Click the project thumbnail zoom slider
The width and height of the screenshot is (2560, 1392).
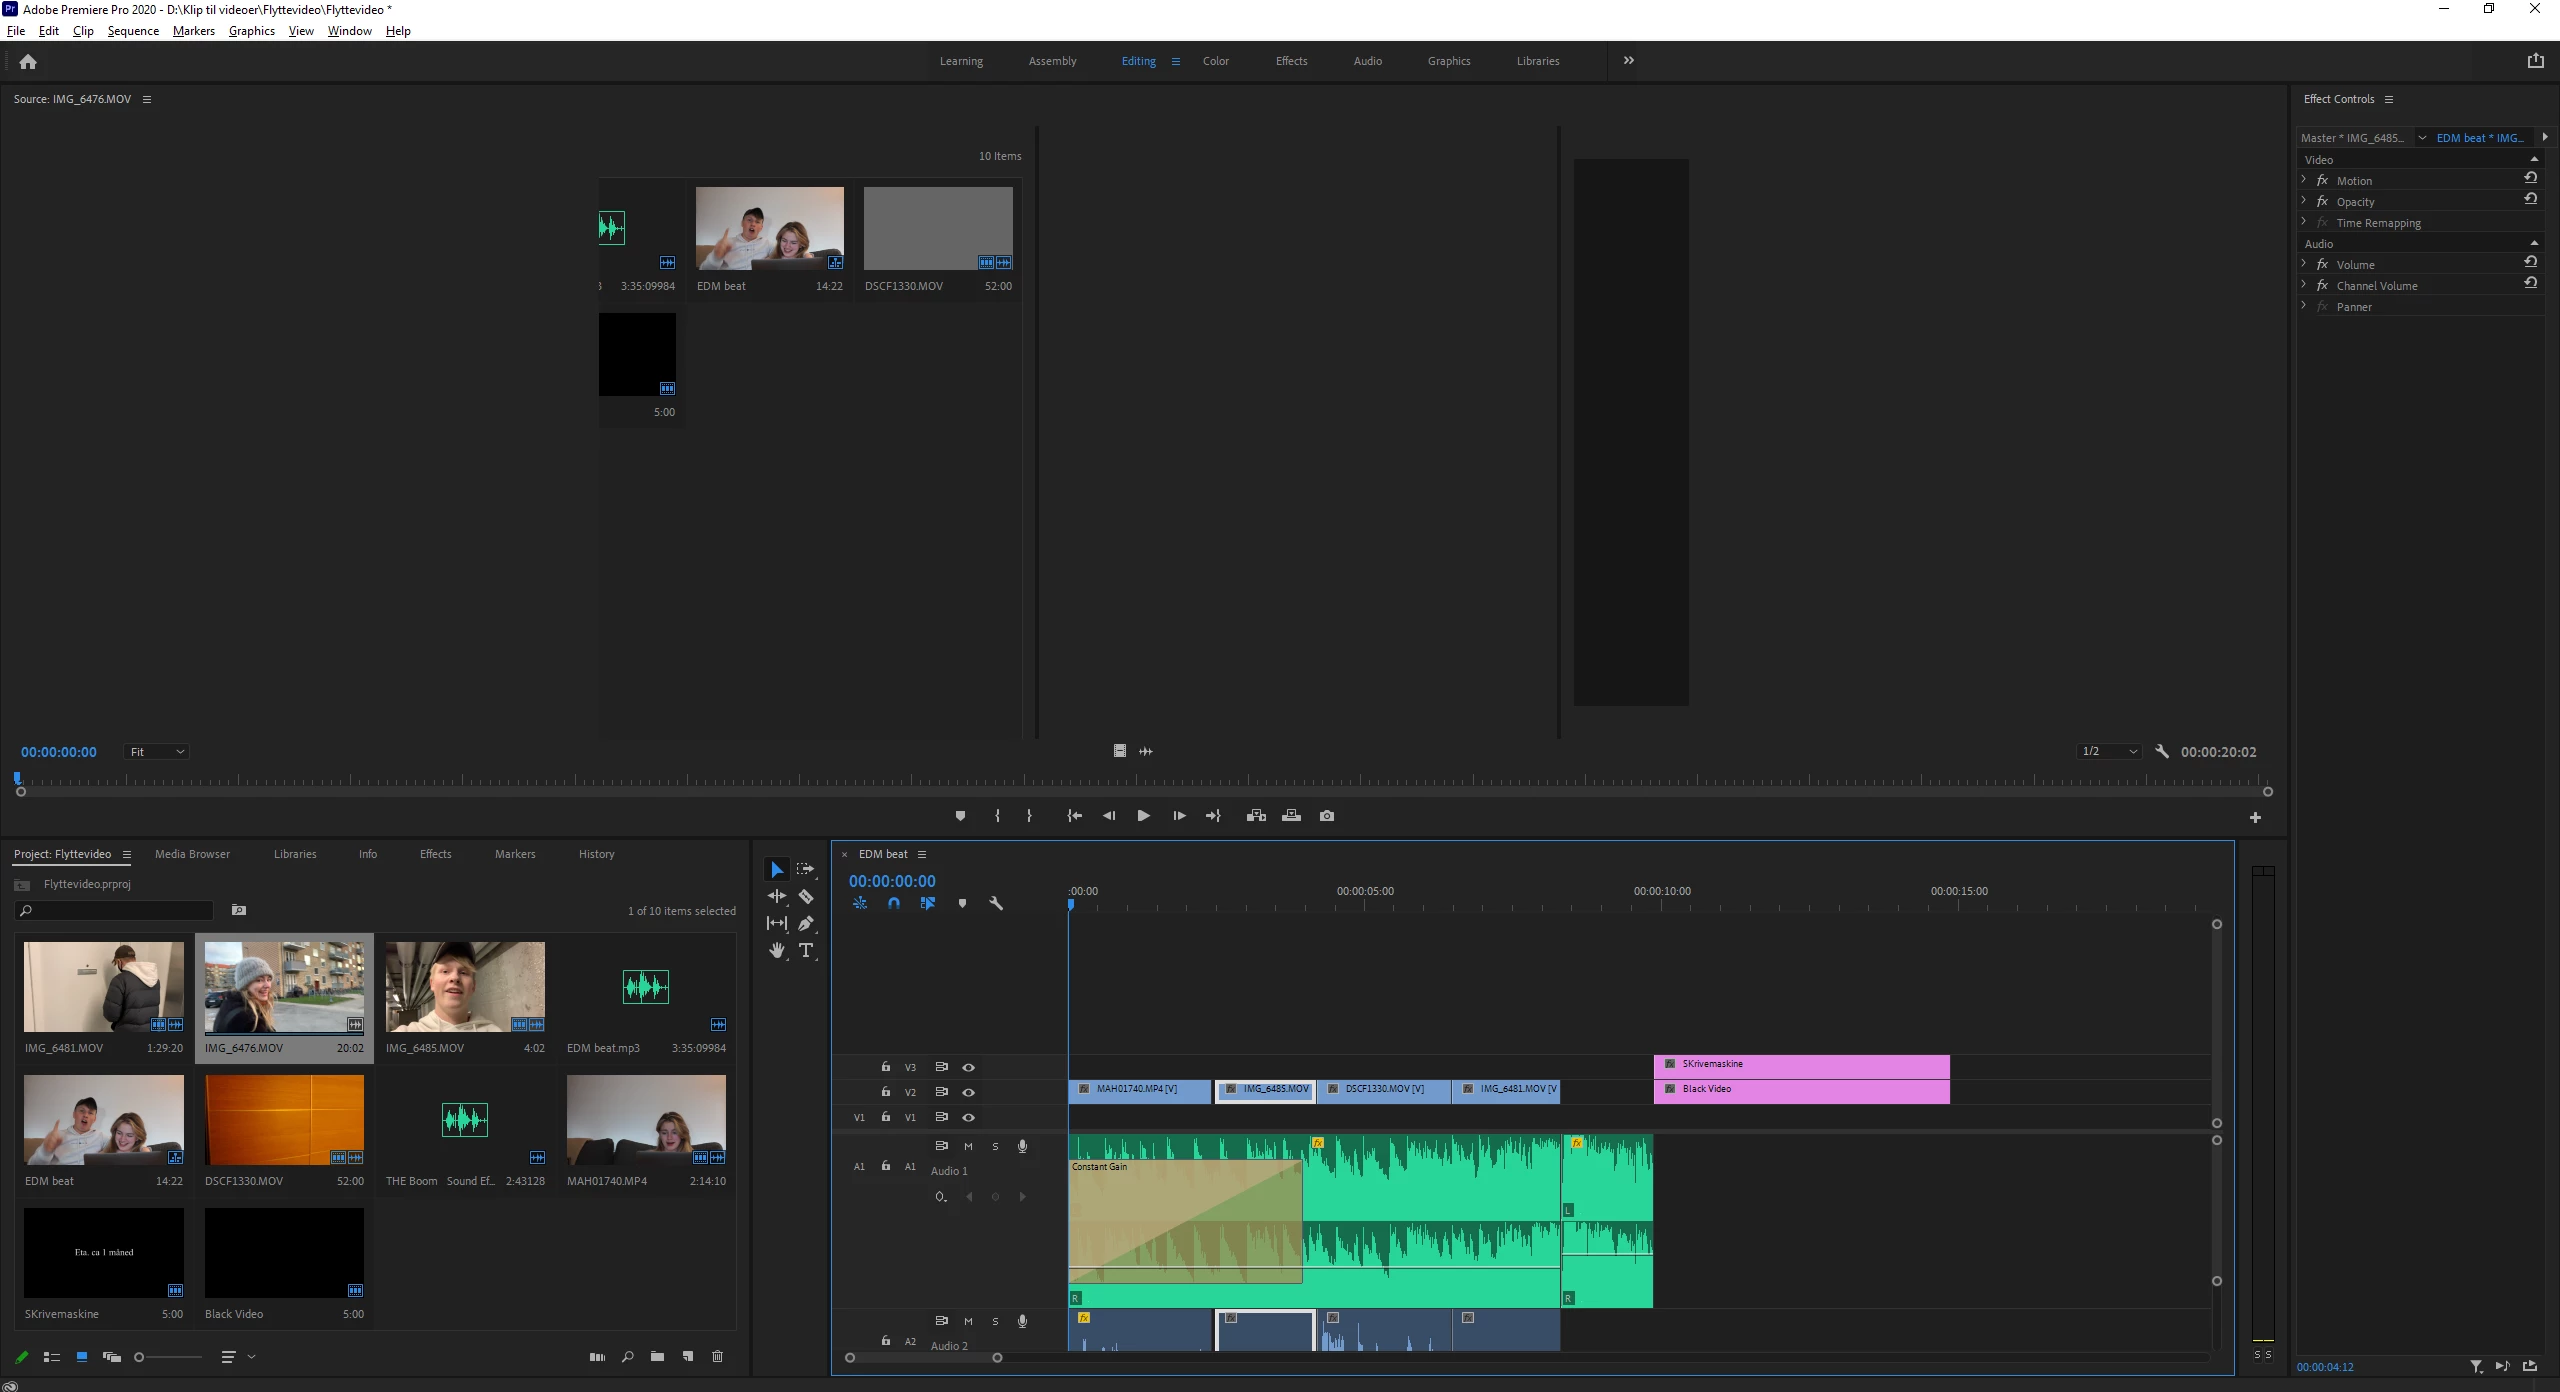point(168,1357)
